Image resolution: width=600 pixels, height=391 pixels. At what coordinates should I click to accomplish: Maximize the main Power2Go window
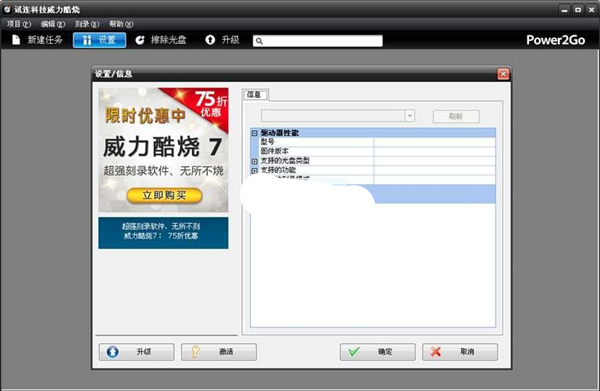click(x=578, y=10)
